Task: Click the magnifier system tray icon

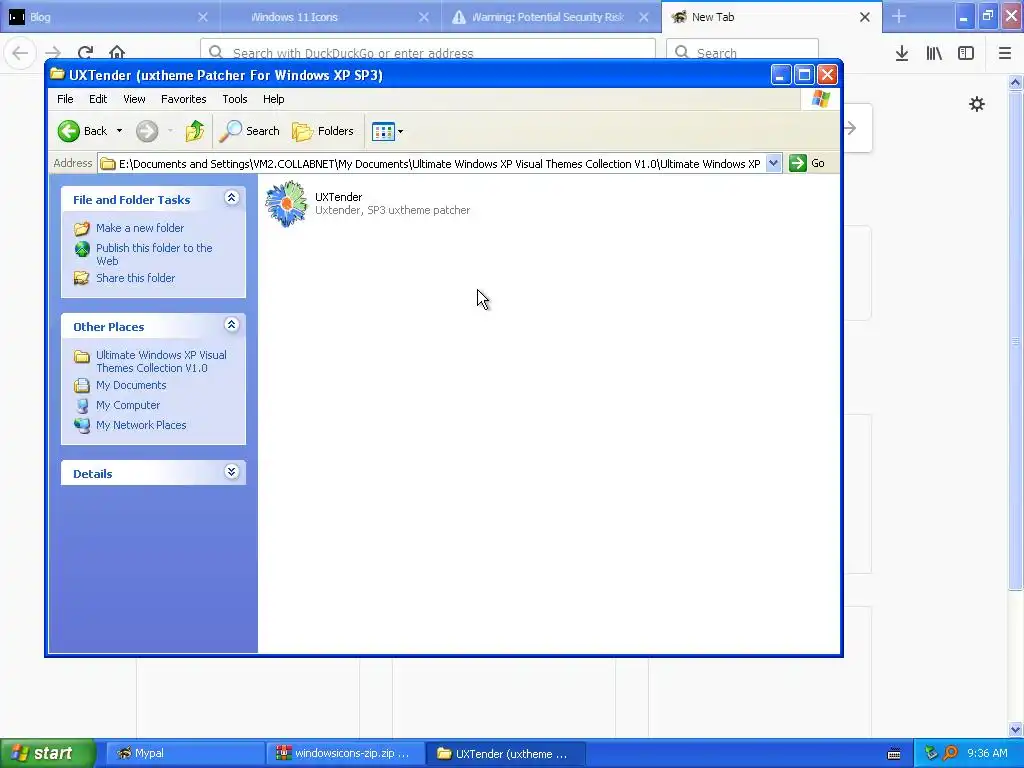Action: pos(950,754)
